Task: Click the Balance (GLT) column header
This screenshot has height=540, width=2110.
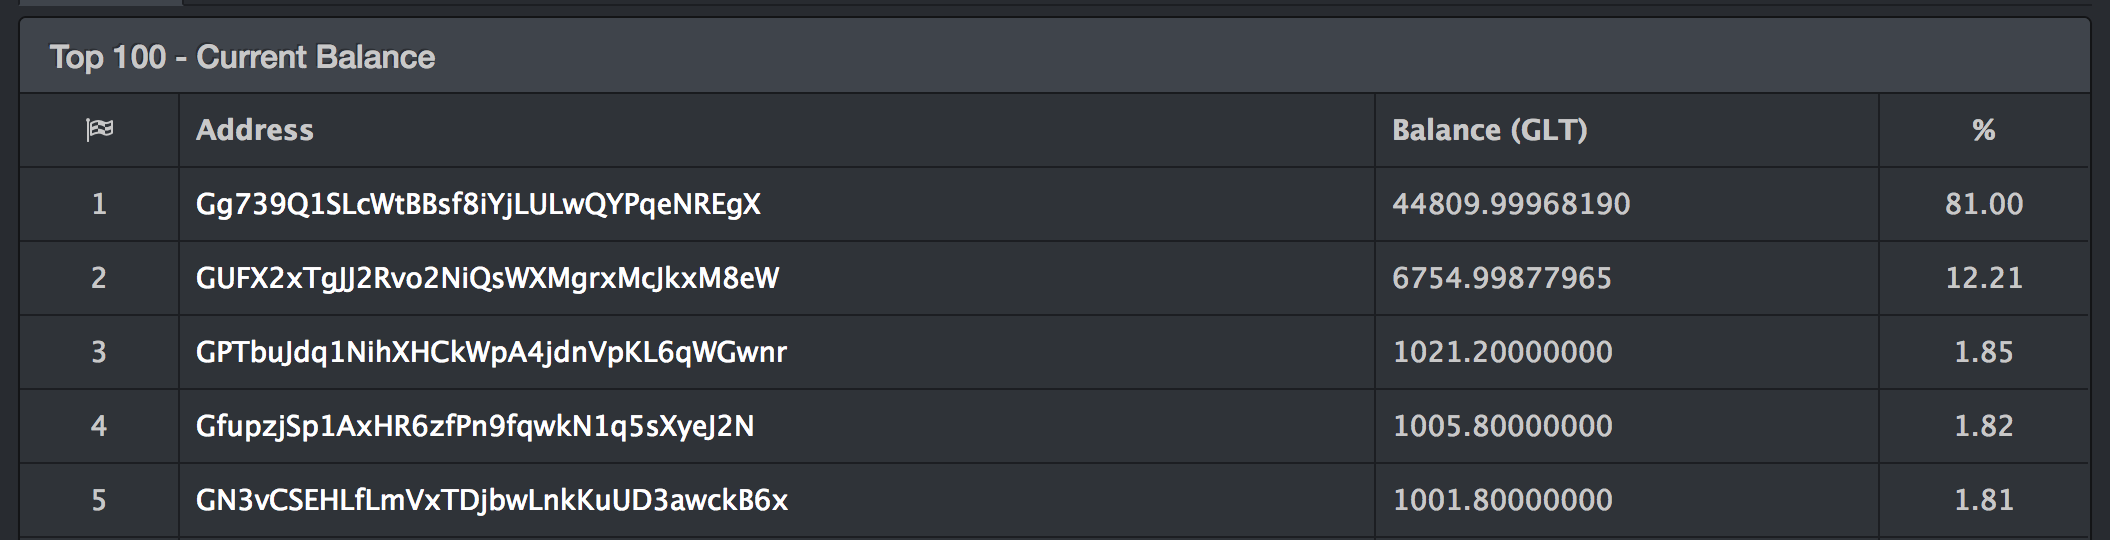Action: click(x=1490, y=130)
